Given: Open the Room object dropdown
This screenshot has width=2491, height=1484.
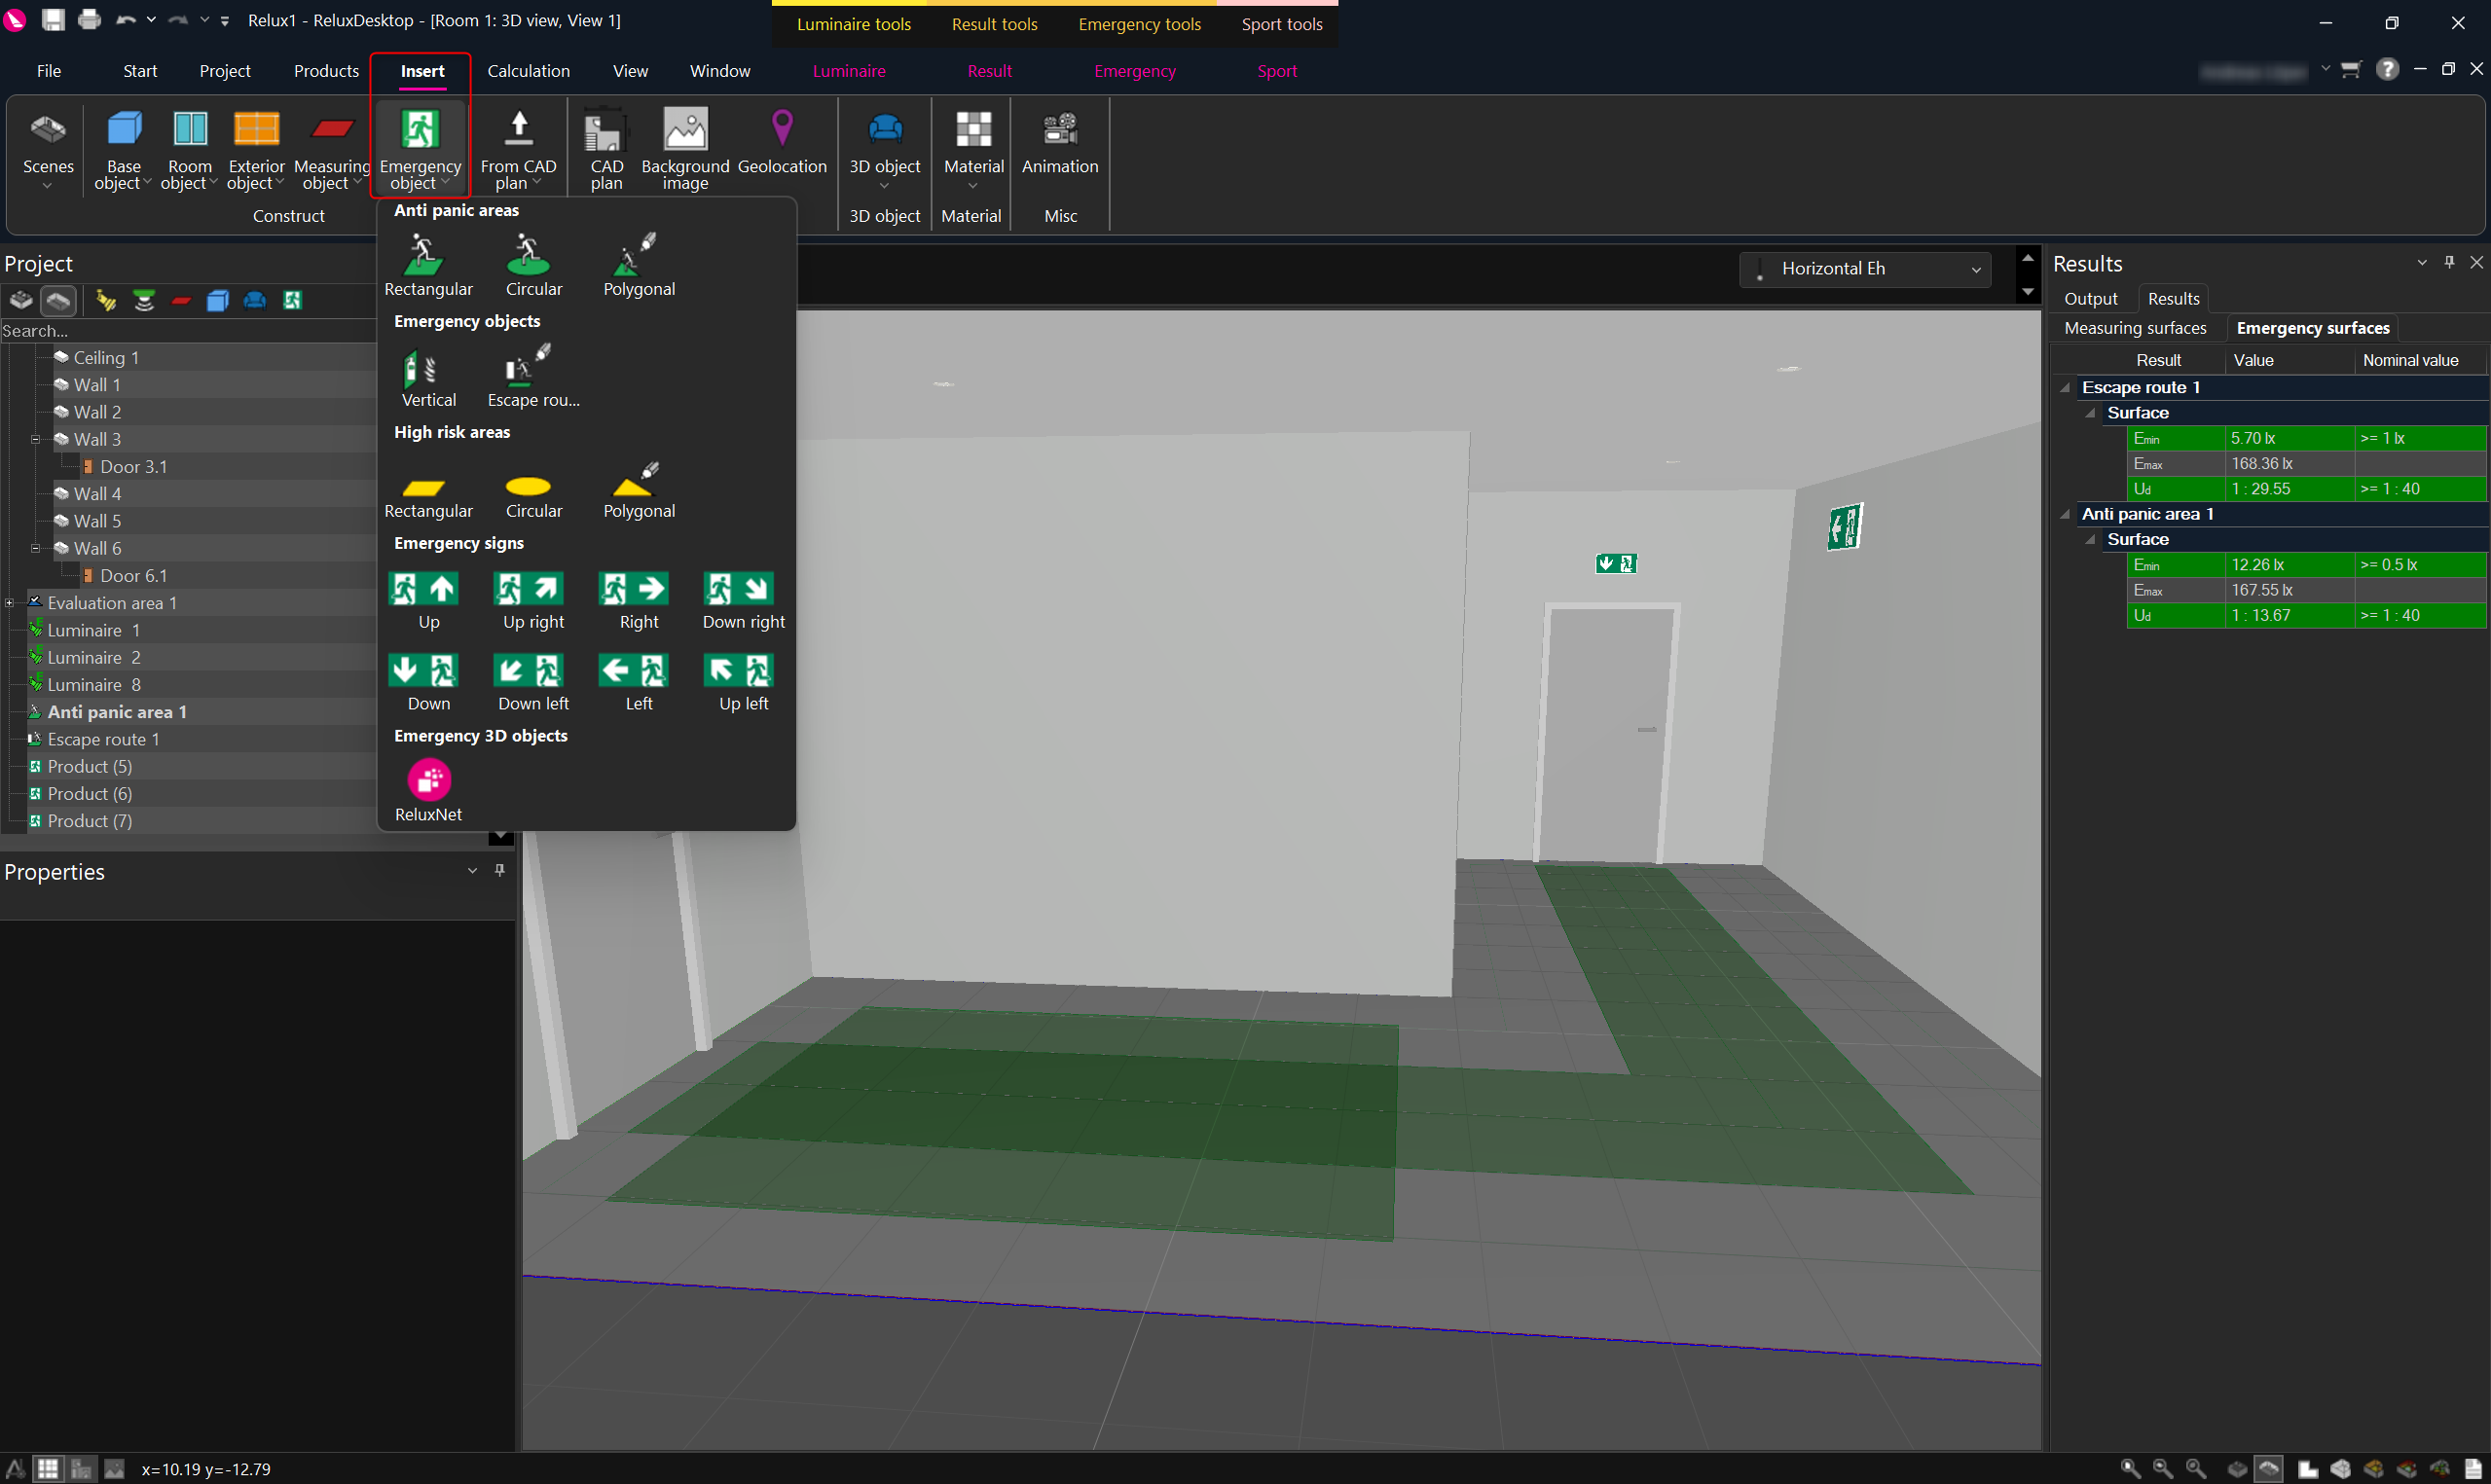Looking at the screenshot, I should pyautogui.click(x=189, y=148).
